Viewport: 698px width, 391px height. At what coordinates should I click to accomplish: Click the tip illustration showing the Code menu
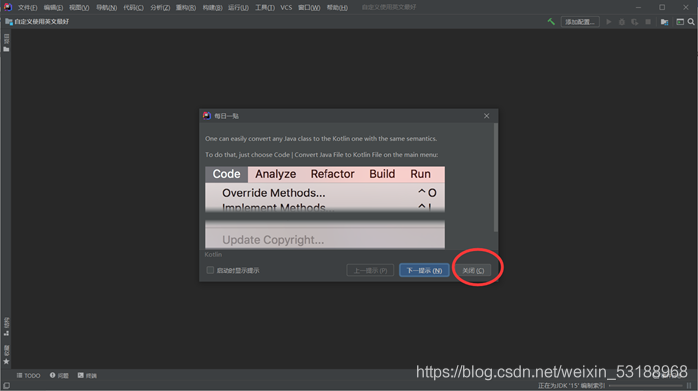(x=325, y=208)
